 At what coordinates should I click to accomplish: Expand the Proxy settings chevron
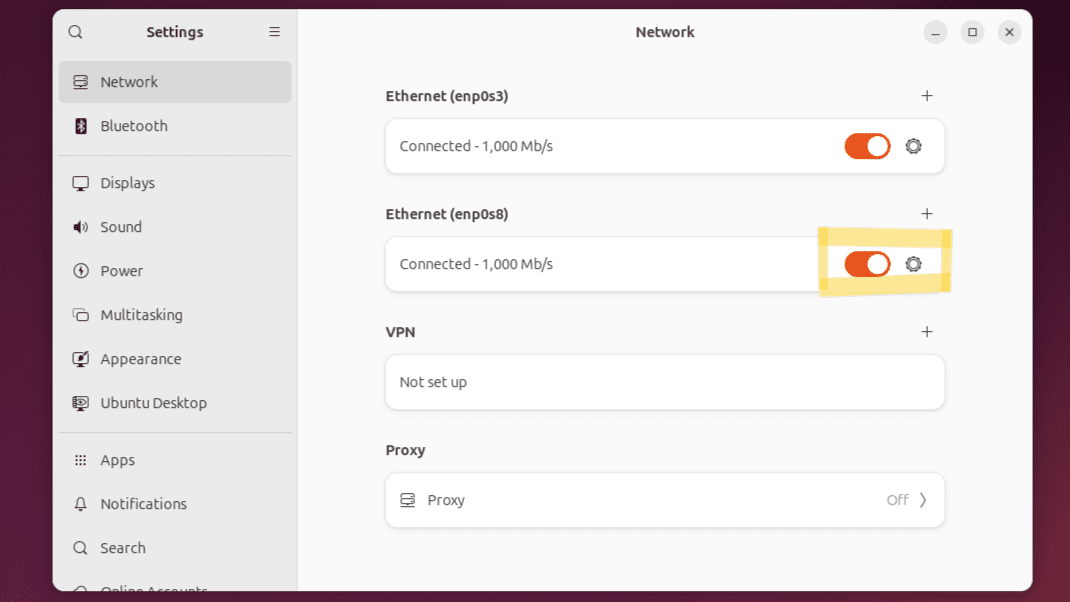coord(923,500)
